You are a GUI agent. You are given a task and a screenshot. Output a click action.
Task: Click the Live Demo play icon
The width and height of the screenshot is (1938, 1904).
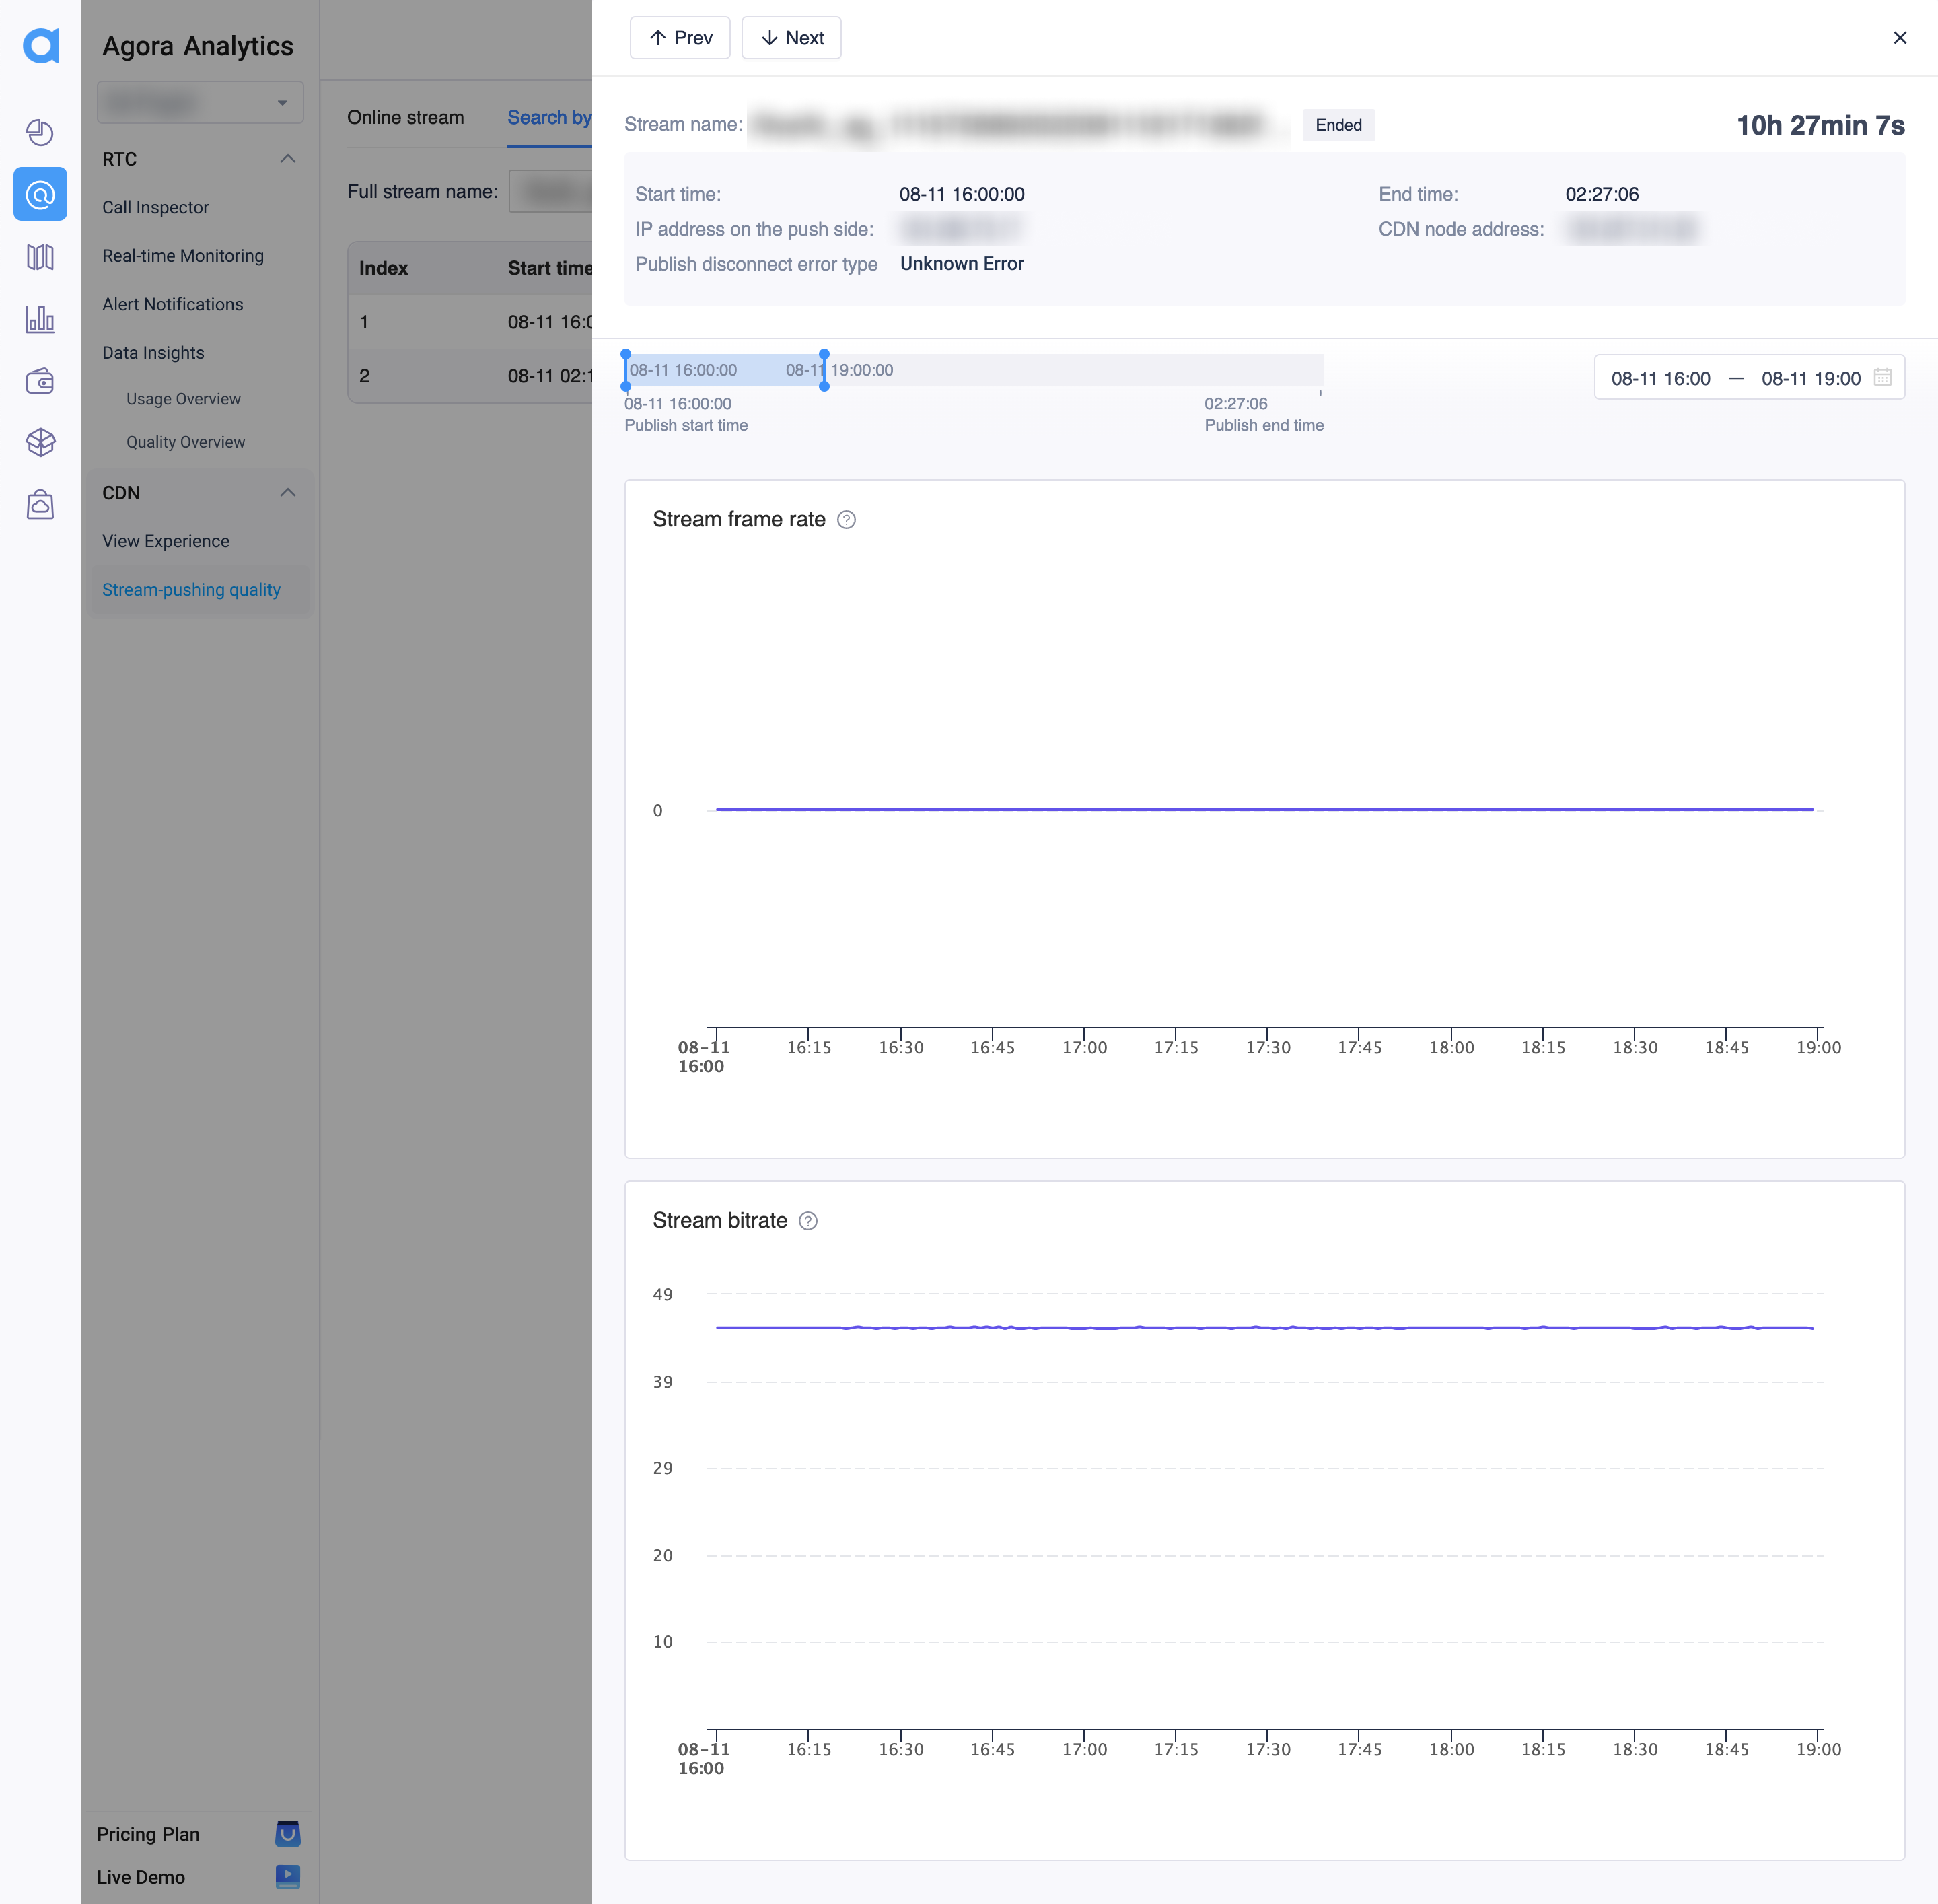[288, 1877]
